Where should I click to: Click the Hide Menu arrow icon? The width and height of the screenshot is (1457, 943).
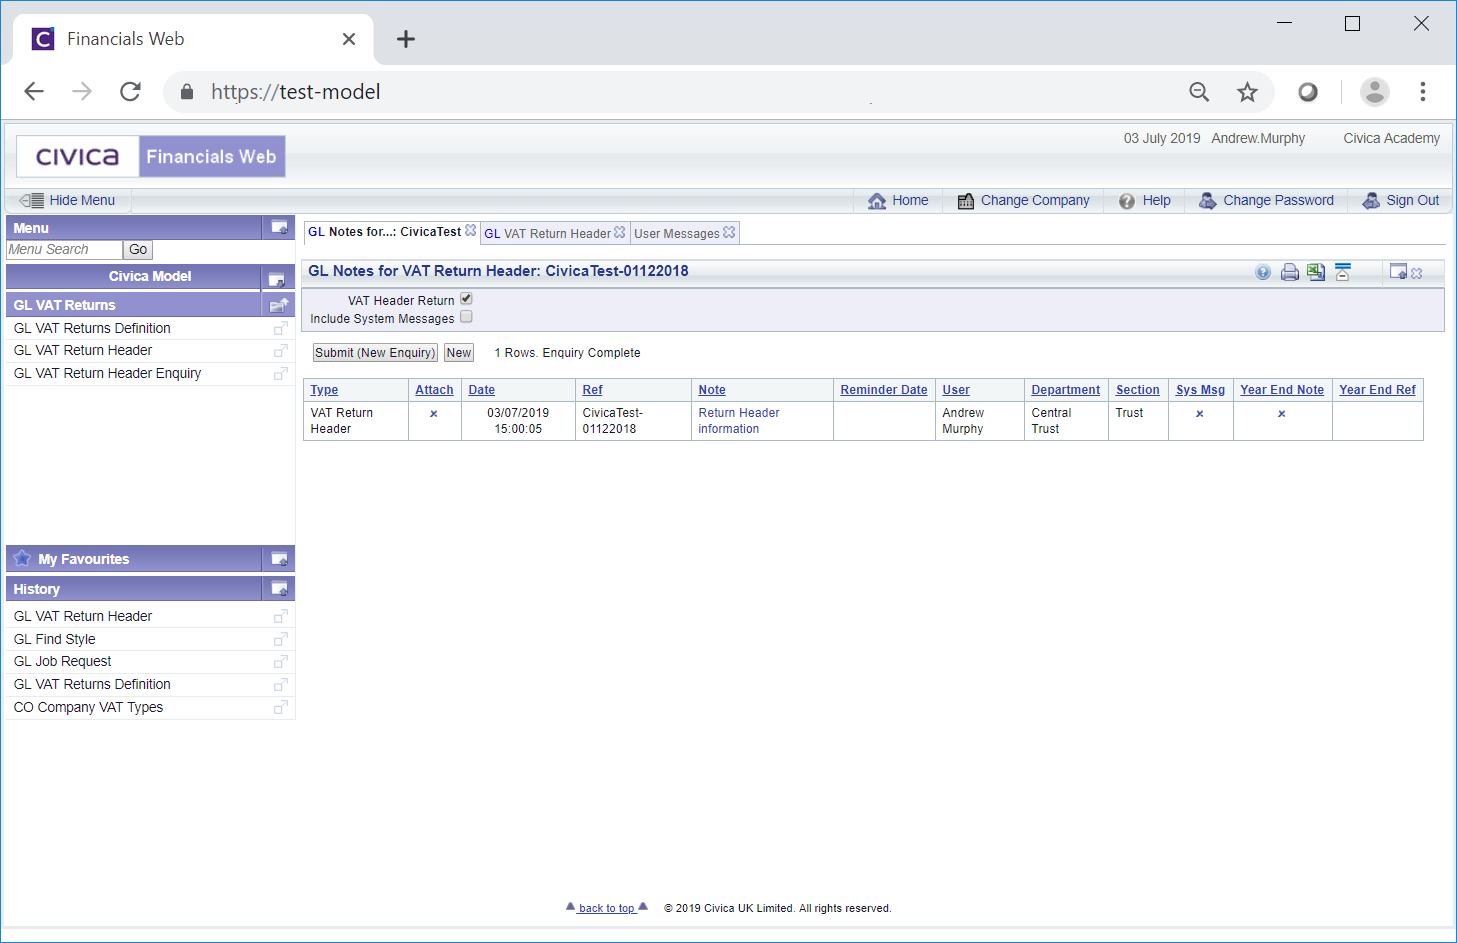[x=32, y=200]
